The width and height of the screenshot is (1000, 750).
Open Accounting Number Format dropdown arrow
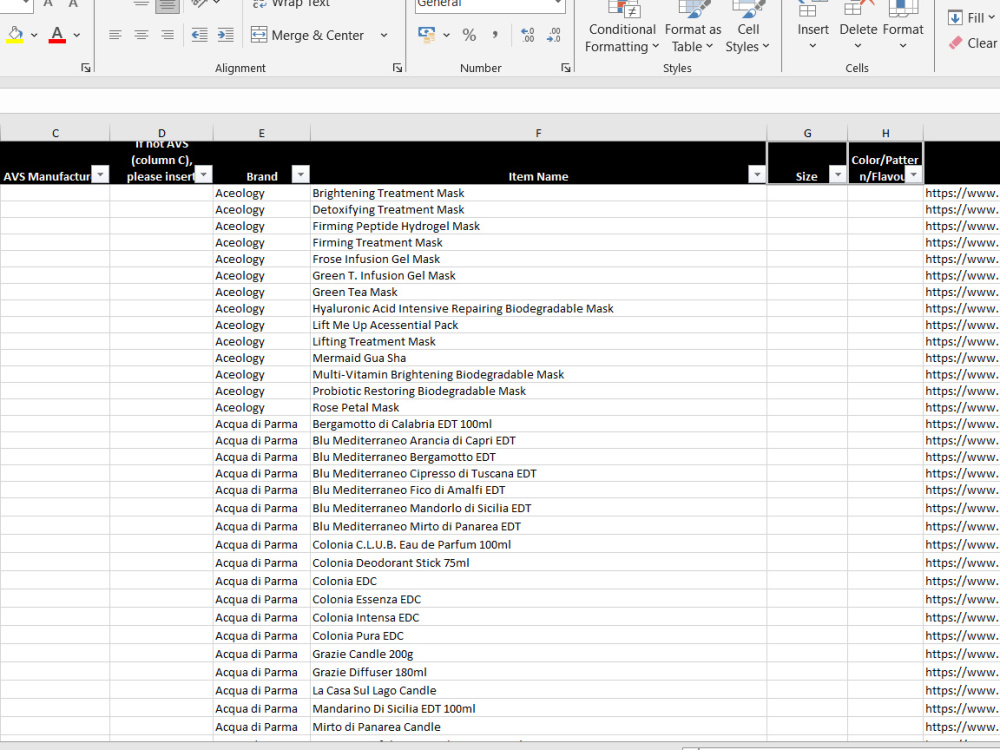446,35
